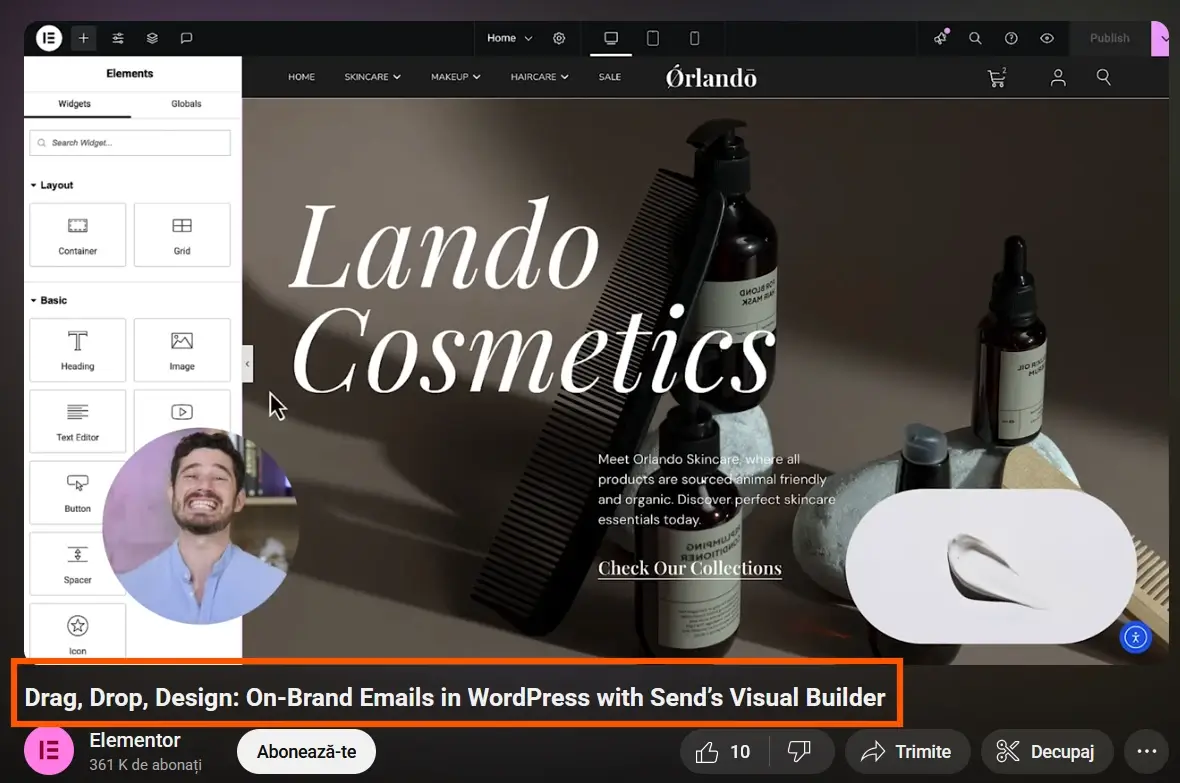Viewport: 1180px width, 783px height.
Task: Click the Meet Orlando Skincare paragraph
Action: pos(716,489)
